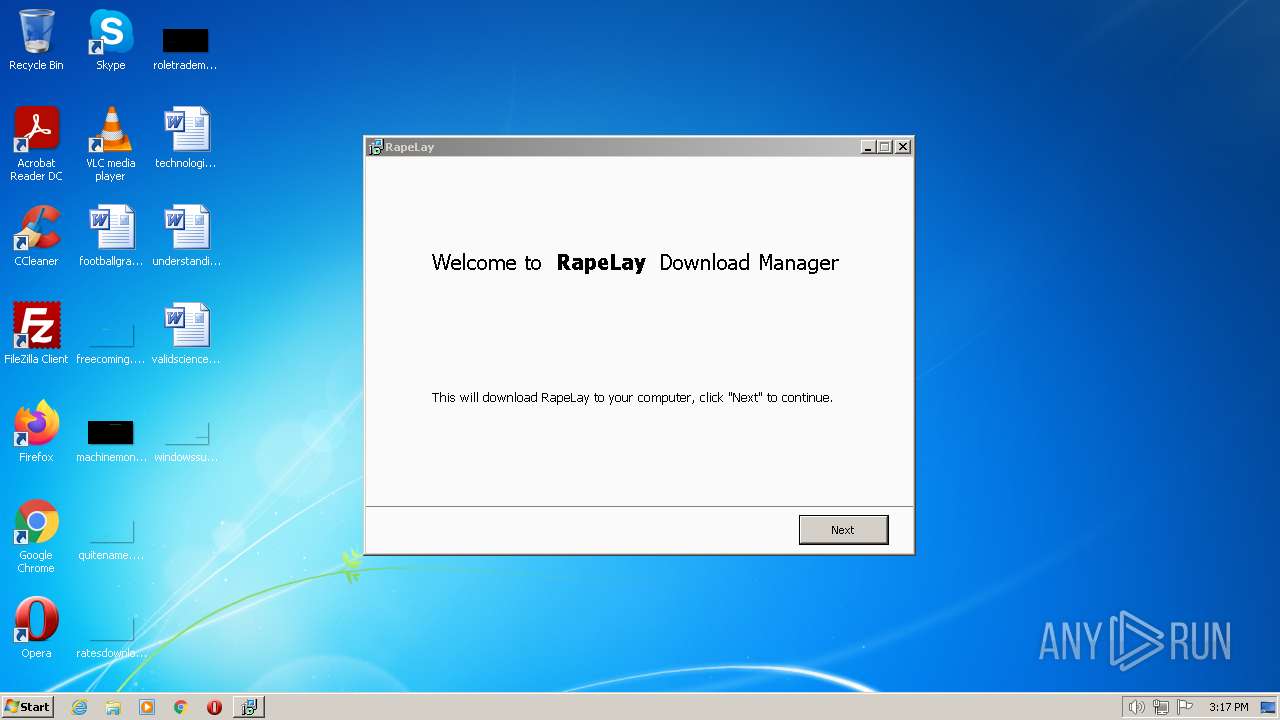Open Windows Explorer from the taskbar
Screen dimensions: 1280x720
tap(113, 707)
